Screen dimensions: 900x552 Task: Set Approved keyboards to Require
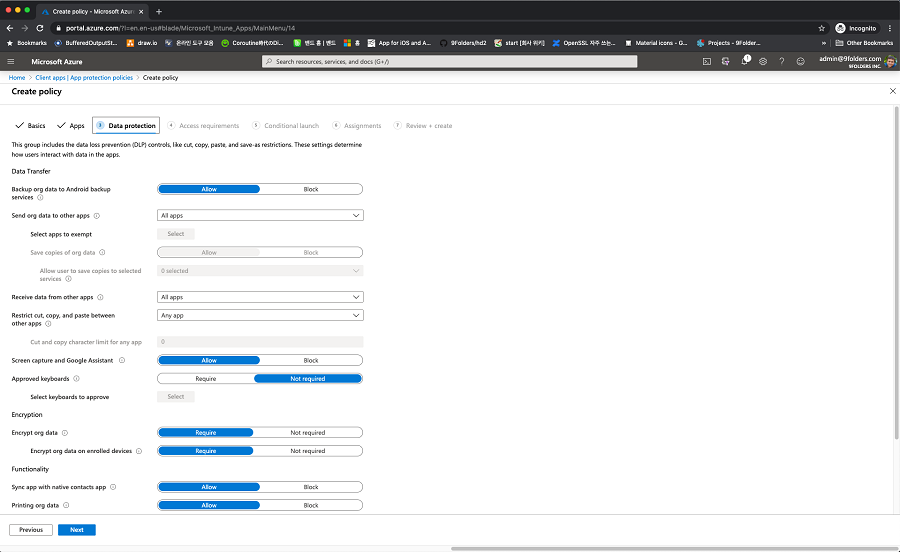click(x=205, y=379)
